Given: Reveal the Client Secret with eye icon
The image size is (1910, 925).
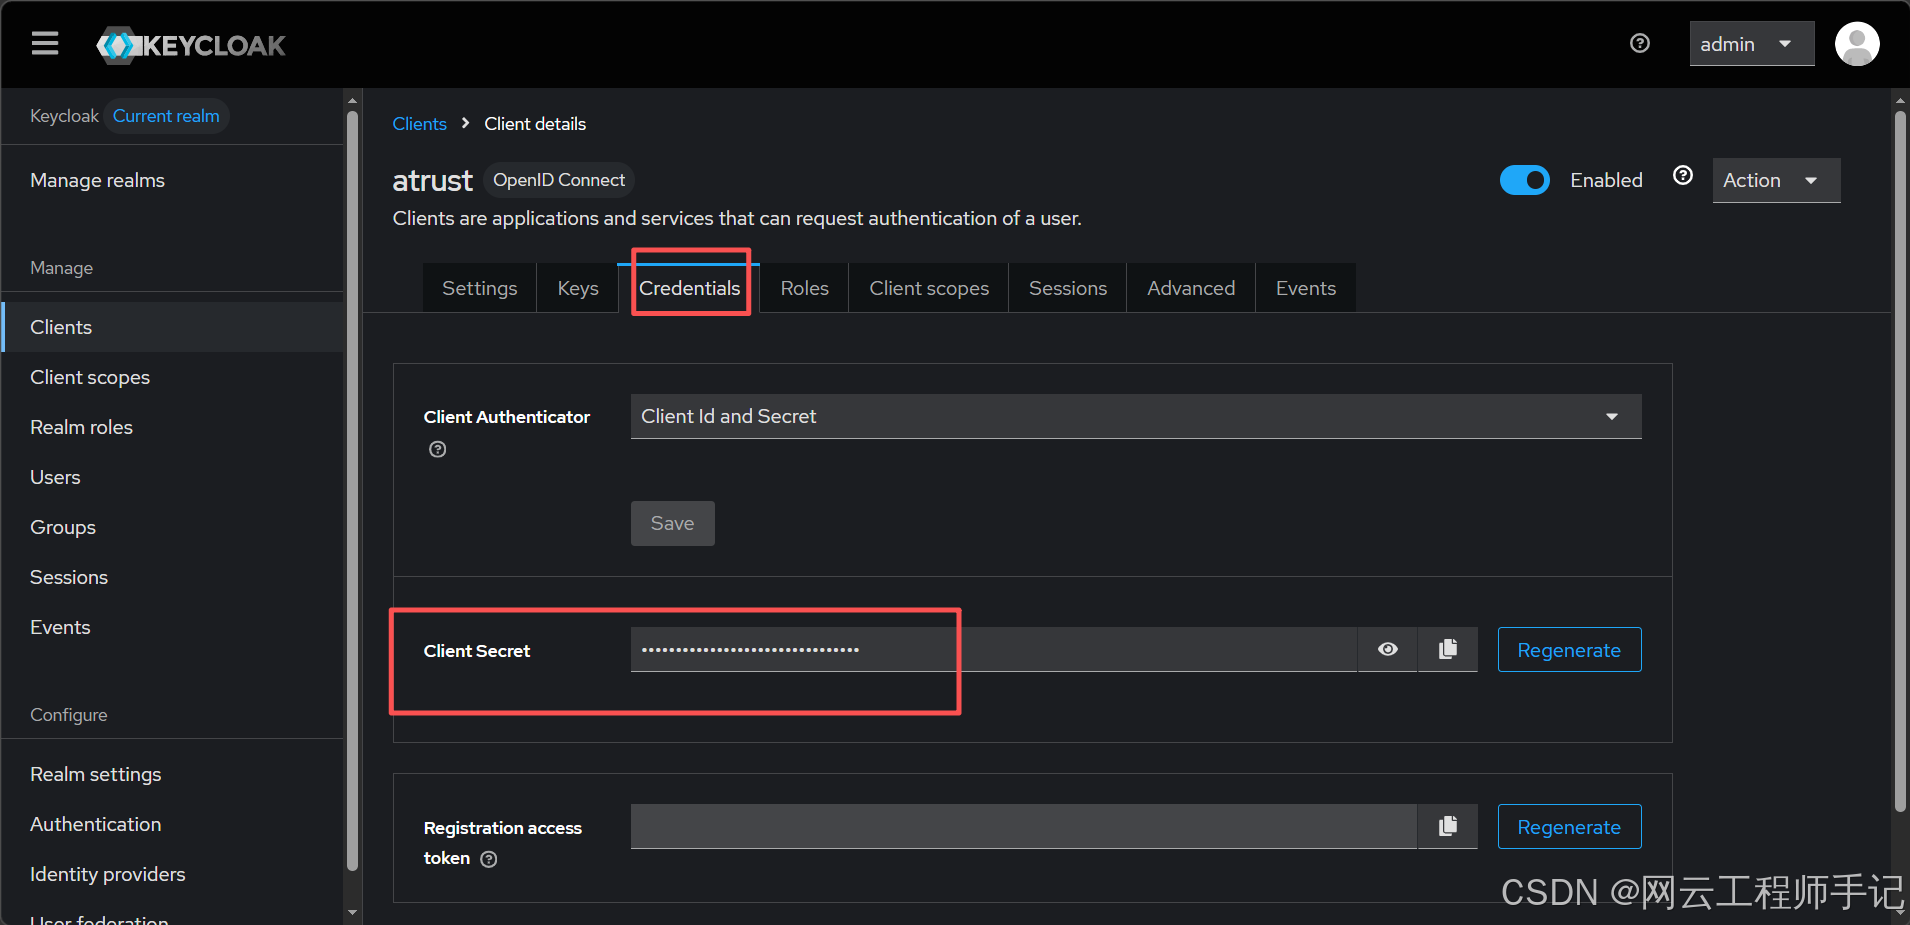Looking at the screenshot, I should [1387, 649].
